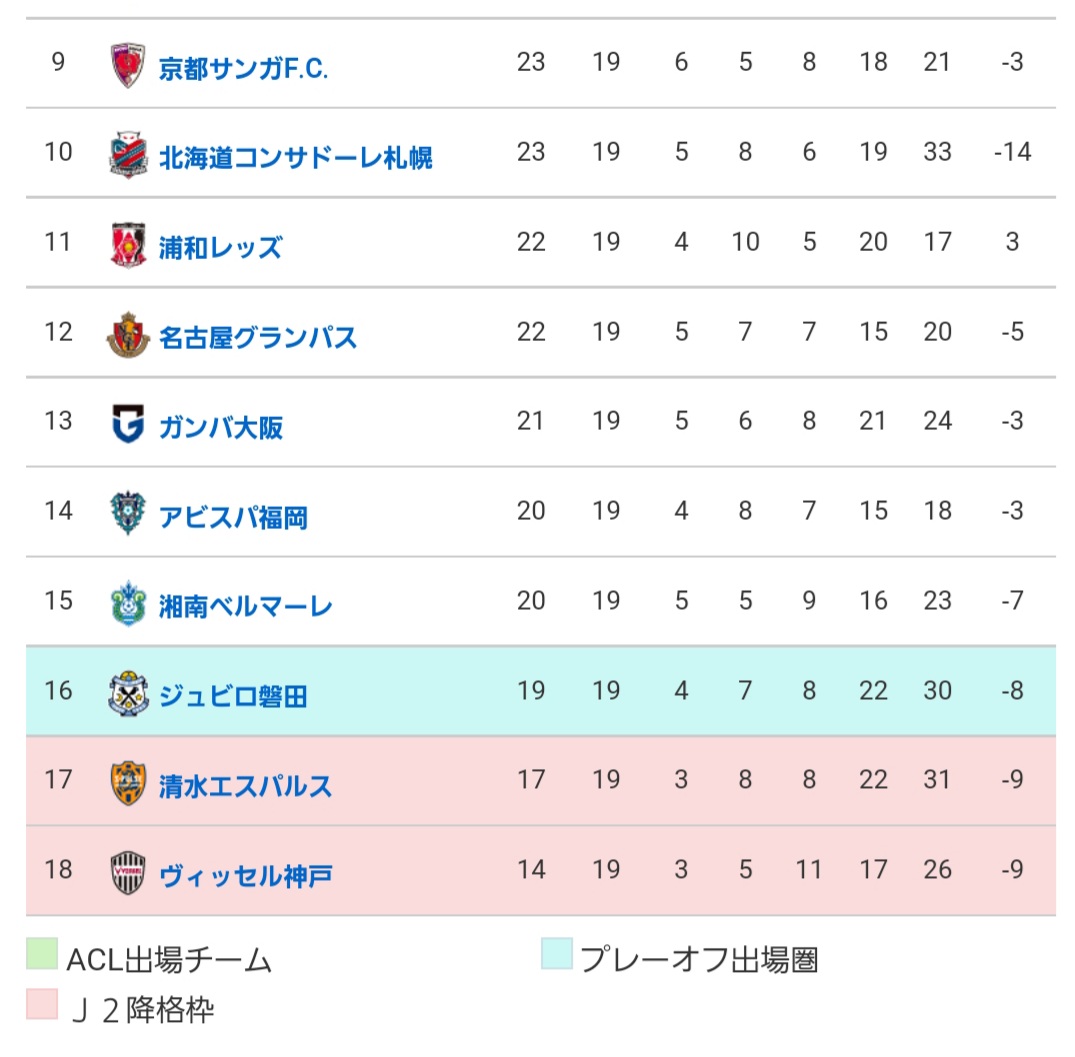Click the Shonan Bellmare crest icon
The height and width of the screenshot is (1057, 1075).
coord(128,604)
